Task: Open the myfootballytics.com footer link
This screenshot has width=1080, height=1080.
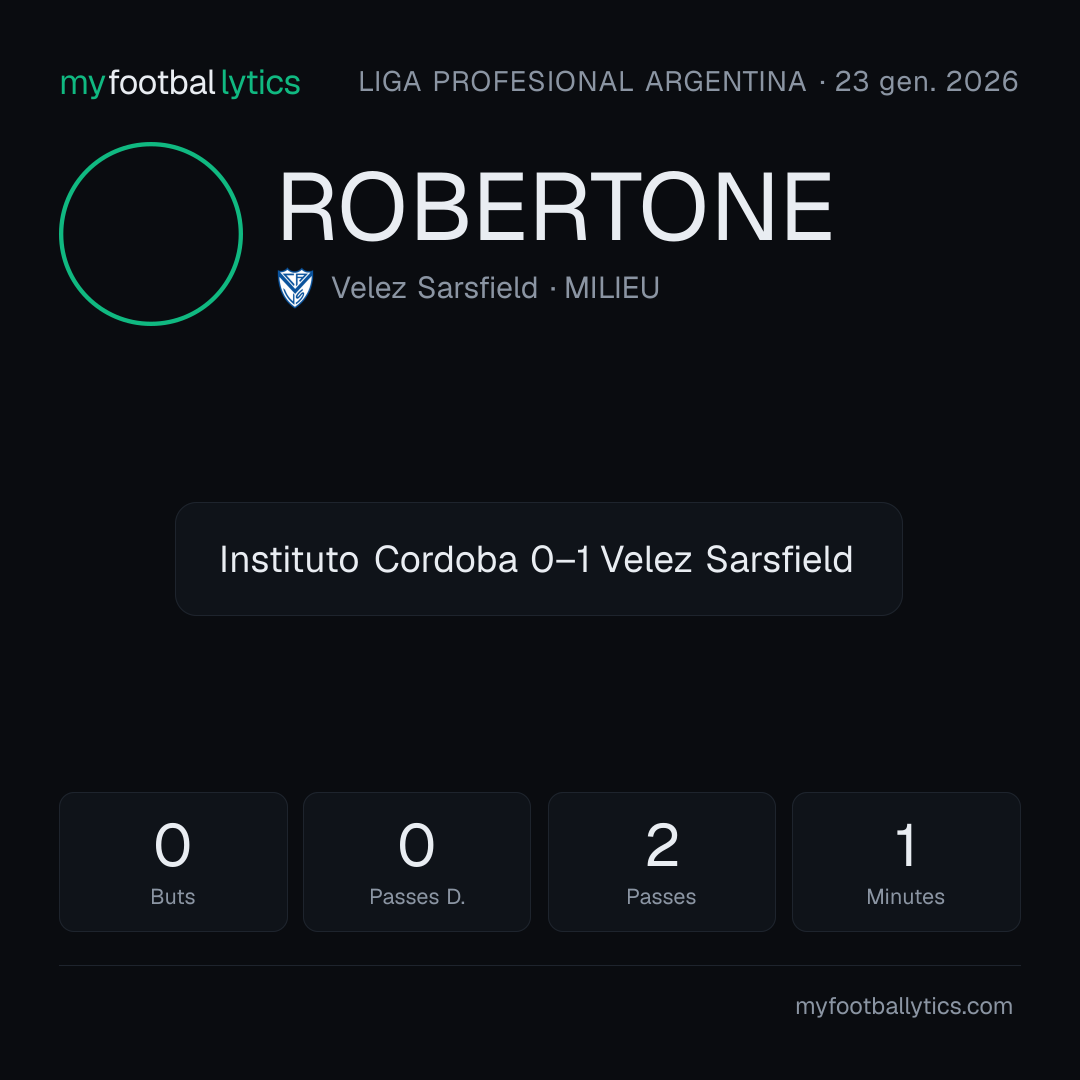Action: 904,1006
